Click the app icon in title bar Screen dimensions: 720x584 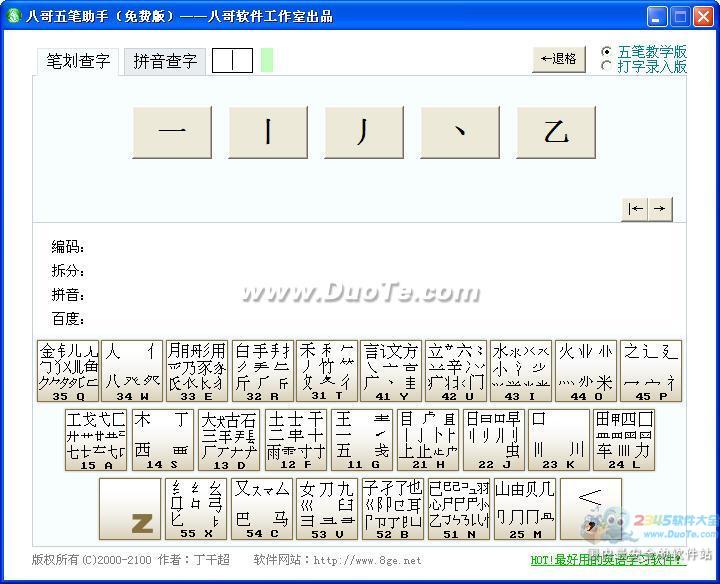coord(13,16)
